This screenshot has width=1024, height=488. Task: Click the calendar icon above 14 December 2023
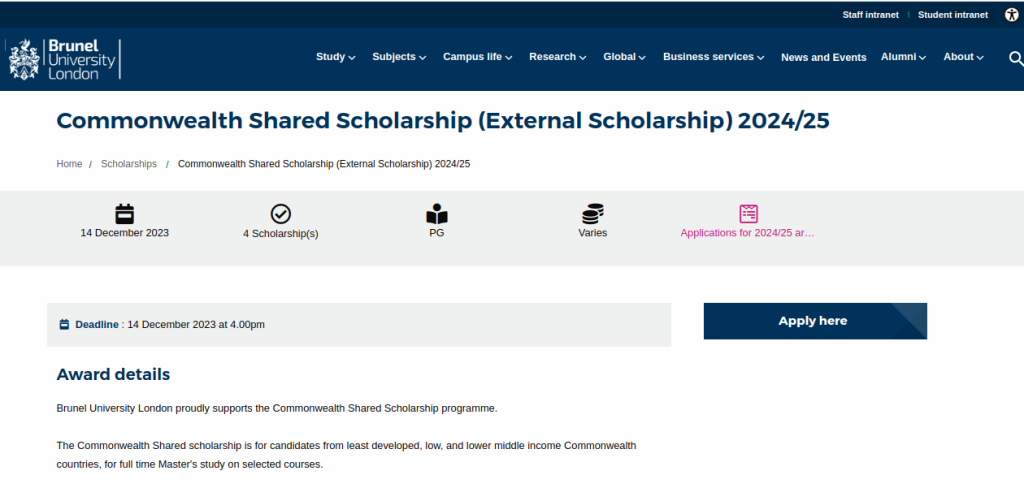(x=125, y=213)
